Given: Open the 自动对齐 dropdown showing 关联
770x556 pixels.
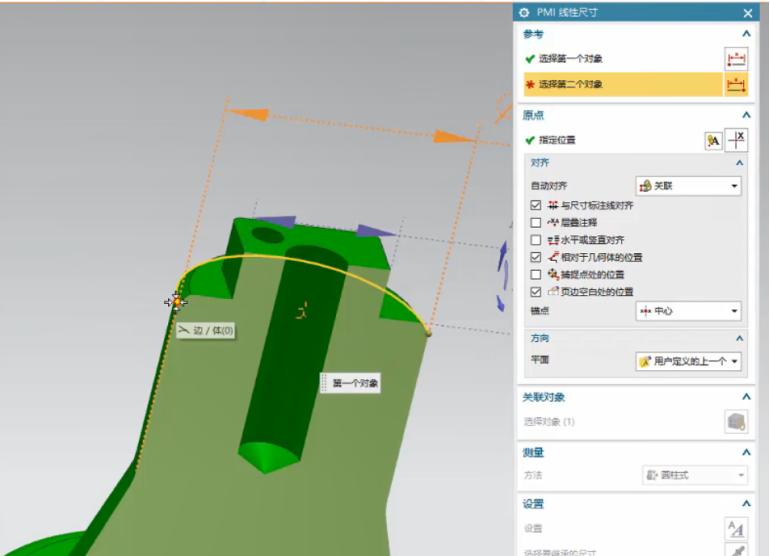Looking at the screenshot, I should pyautogui.click(x=688, y=186).
